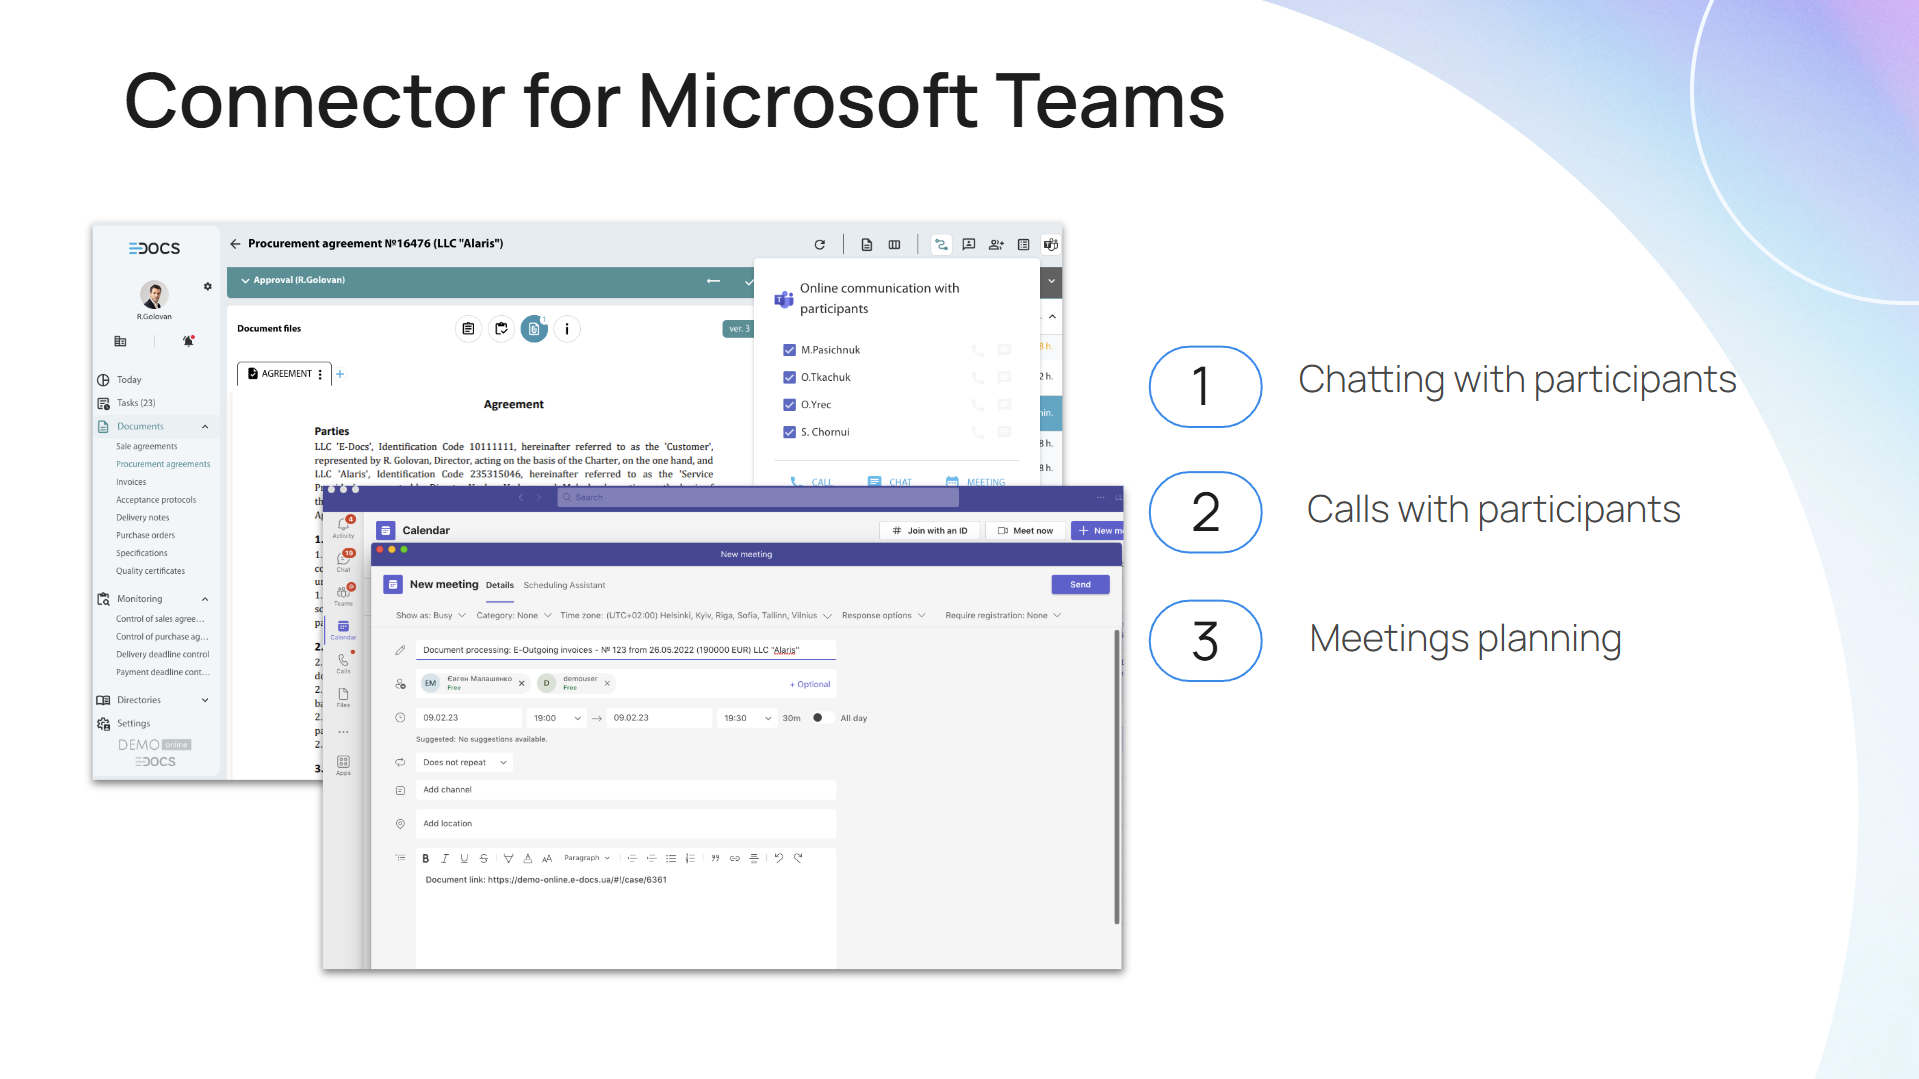1919x1079 pixels.
Task: Collapse the Monitoring section in E-Docs sidebar
Action: click(x=205, y=600)
